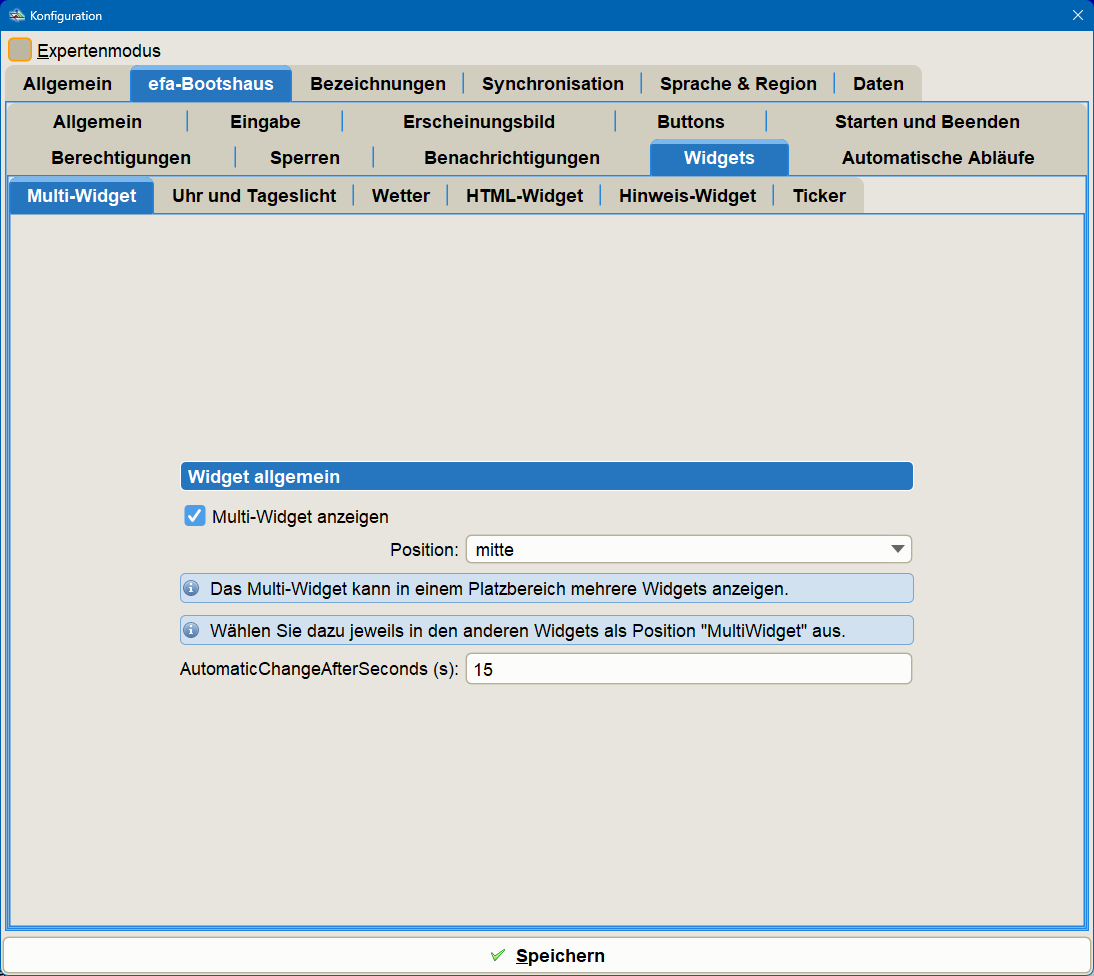Click the arrow on the Position dropdown
This screenshot has height=976, width=1094.
click(898, 549)
